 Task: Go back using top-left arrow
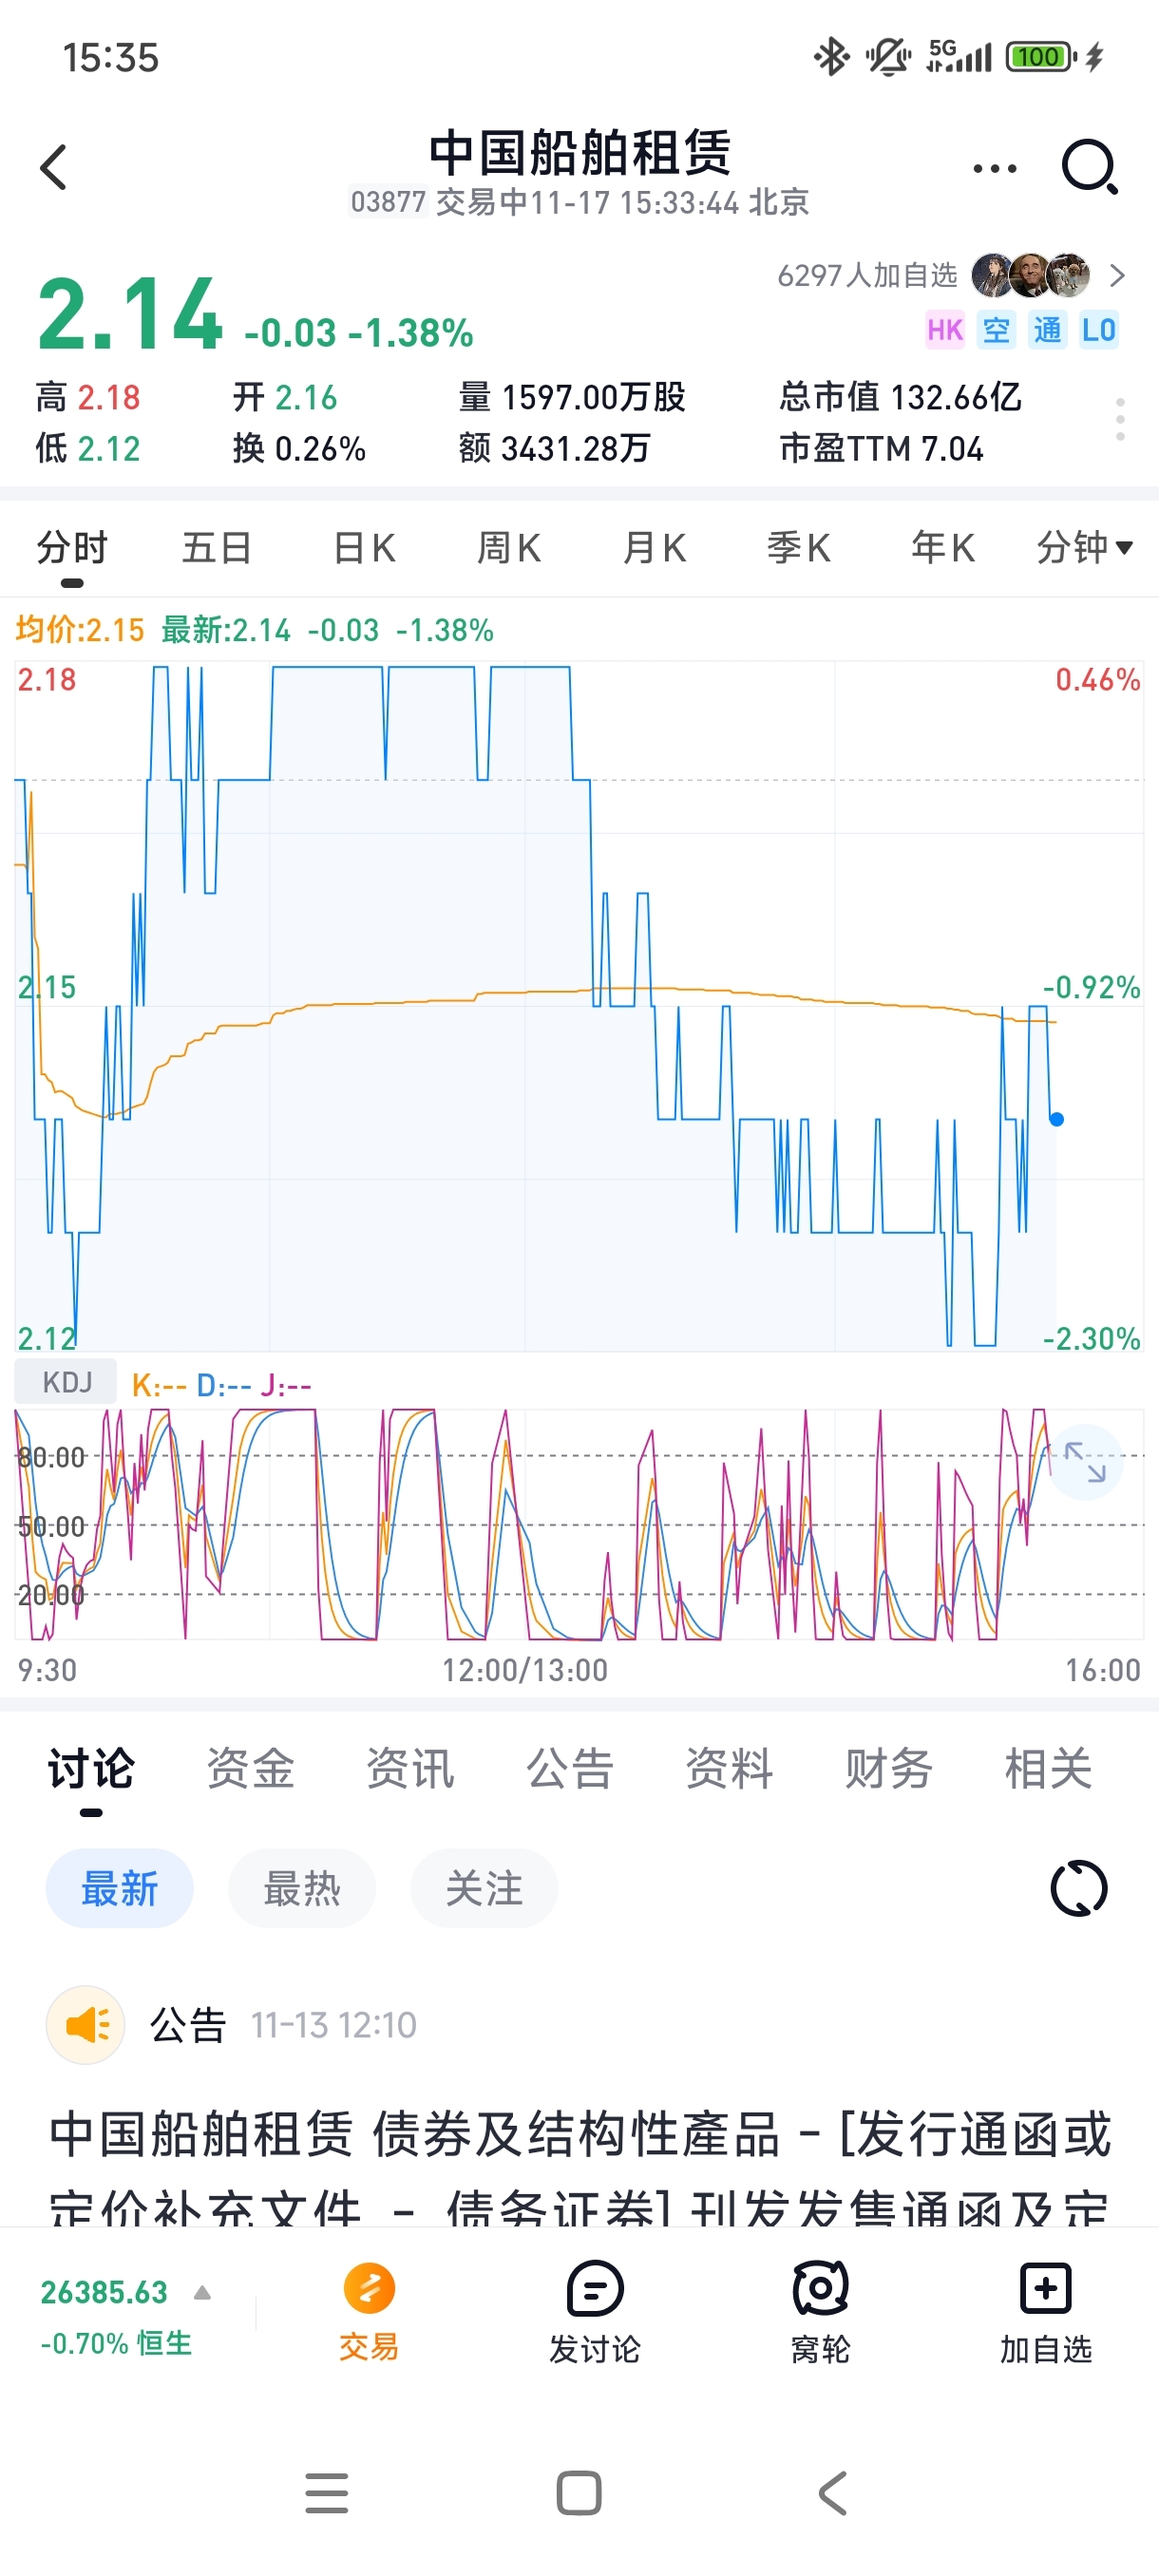54,167
